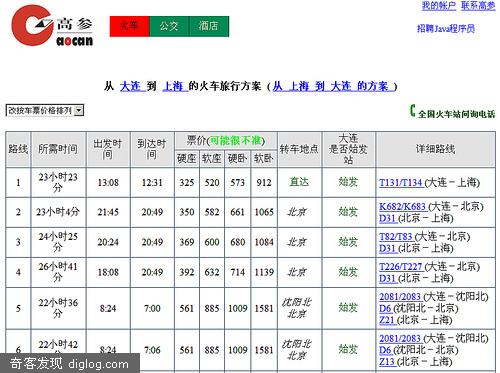Click the 软卧 price column header

point(264,159)
